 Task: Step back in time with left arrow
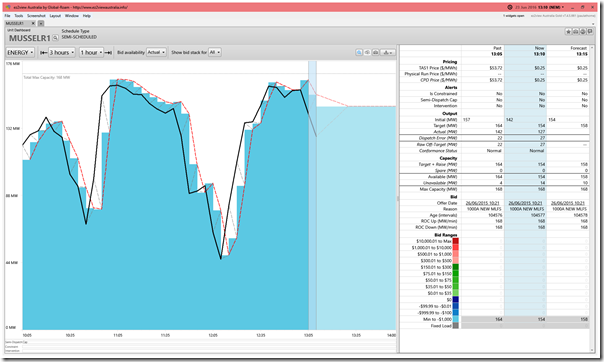pyautogui.click(x=44, y=52)
